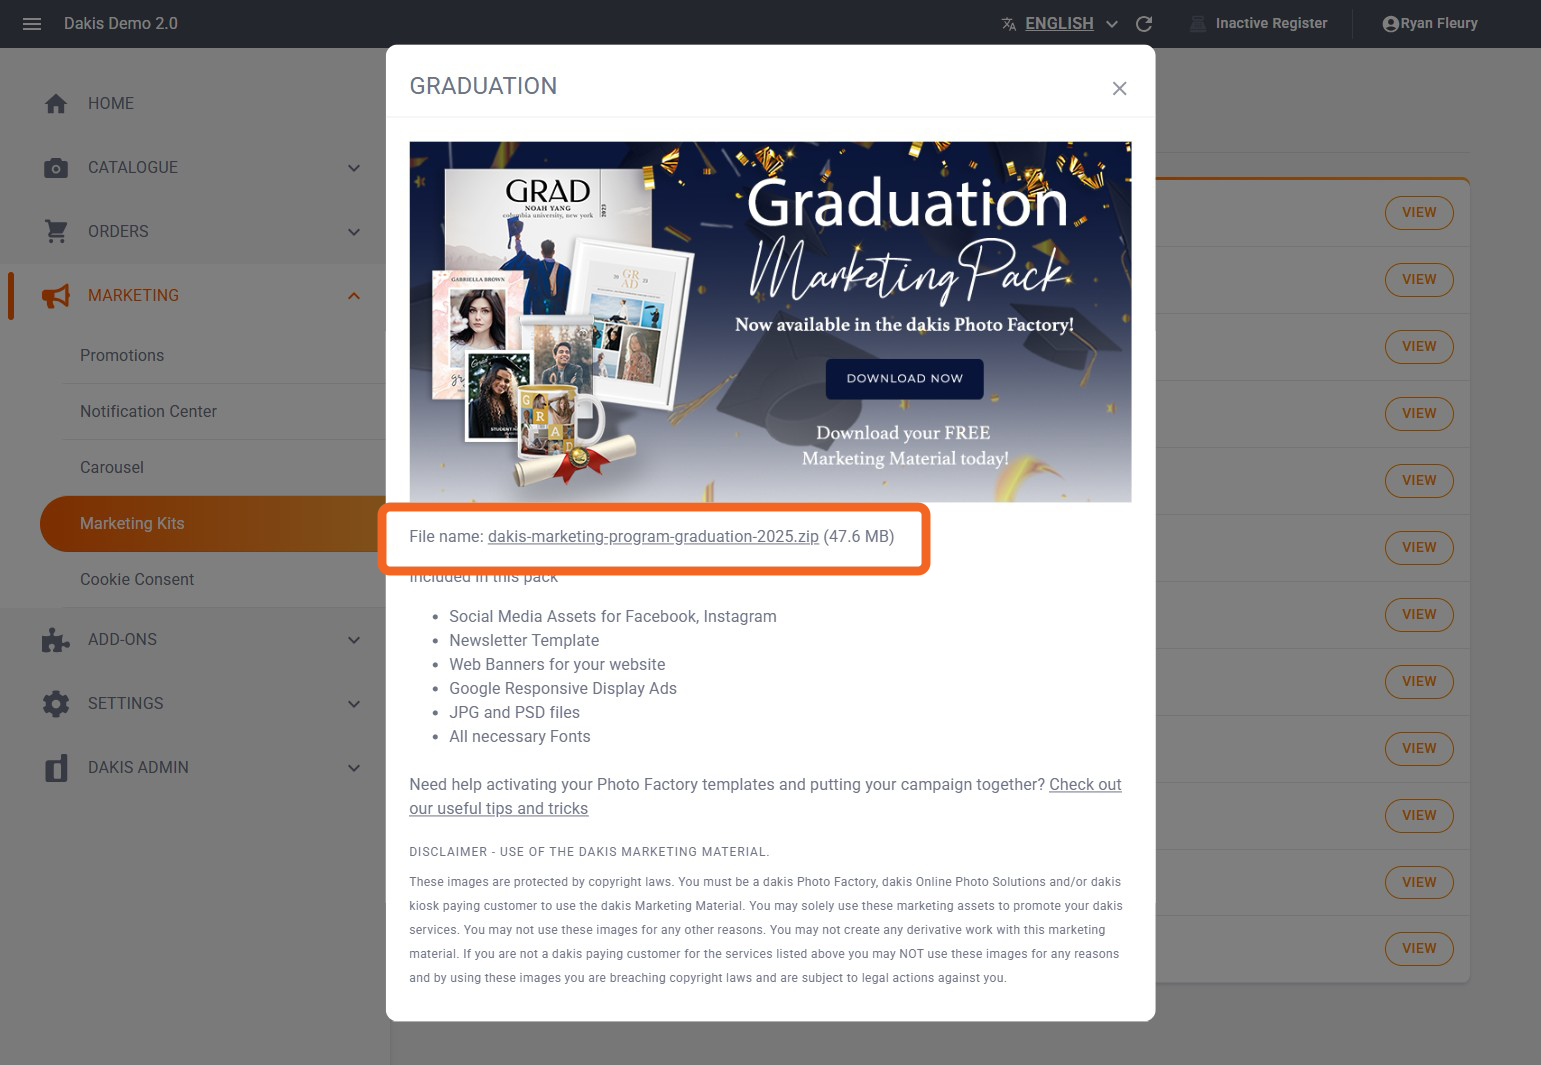Viewport: 1541px width, 1065px height.
Task: Click DOWNLOAD NOW on Graduation banner
Action: tap(904, 379)
